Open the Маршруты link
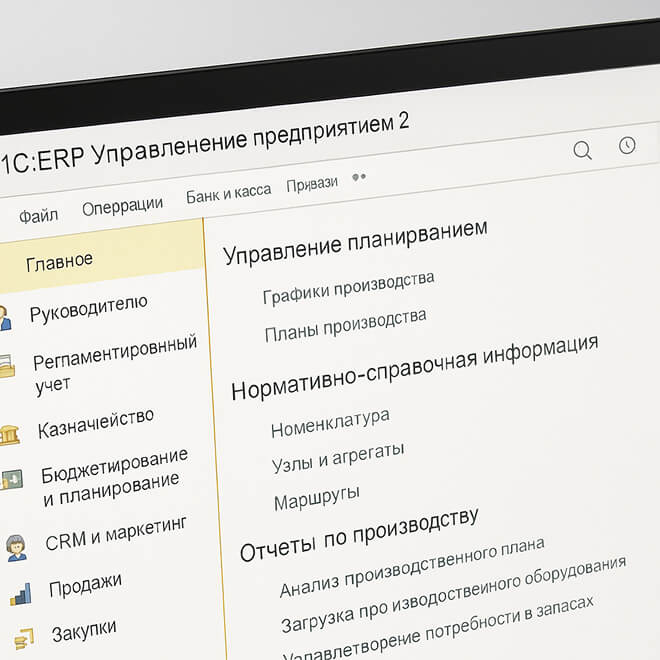 coord(317,498)
